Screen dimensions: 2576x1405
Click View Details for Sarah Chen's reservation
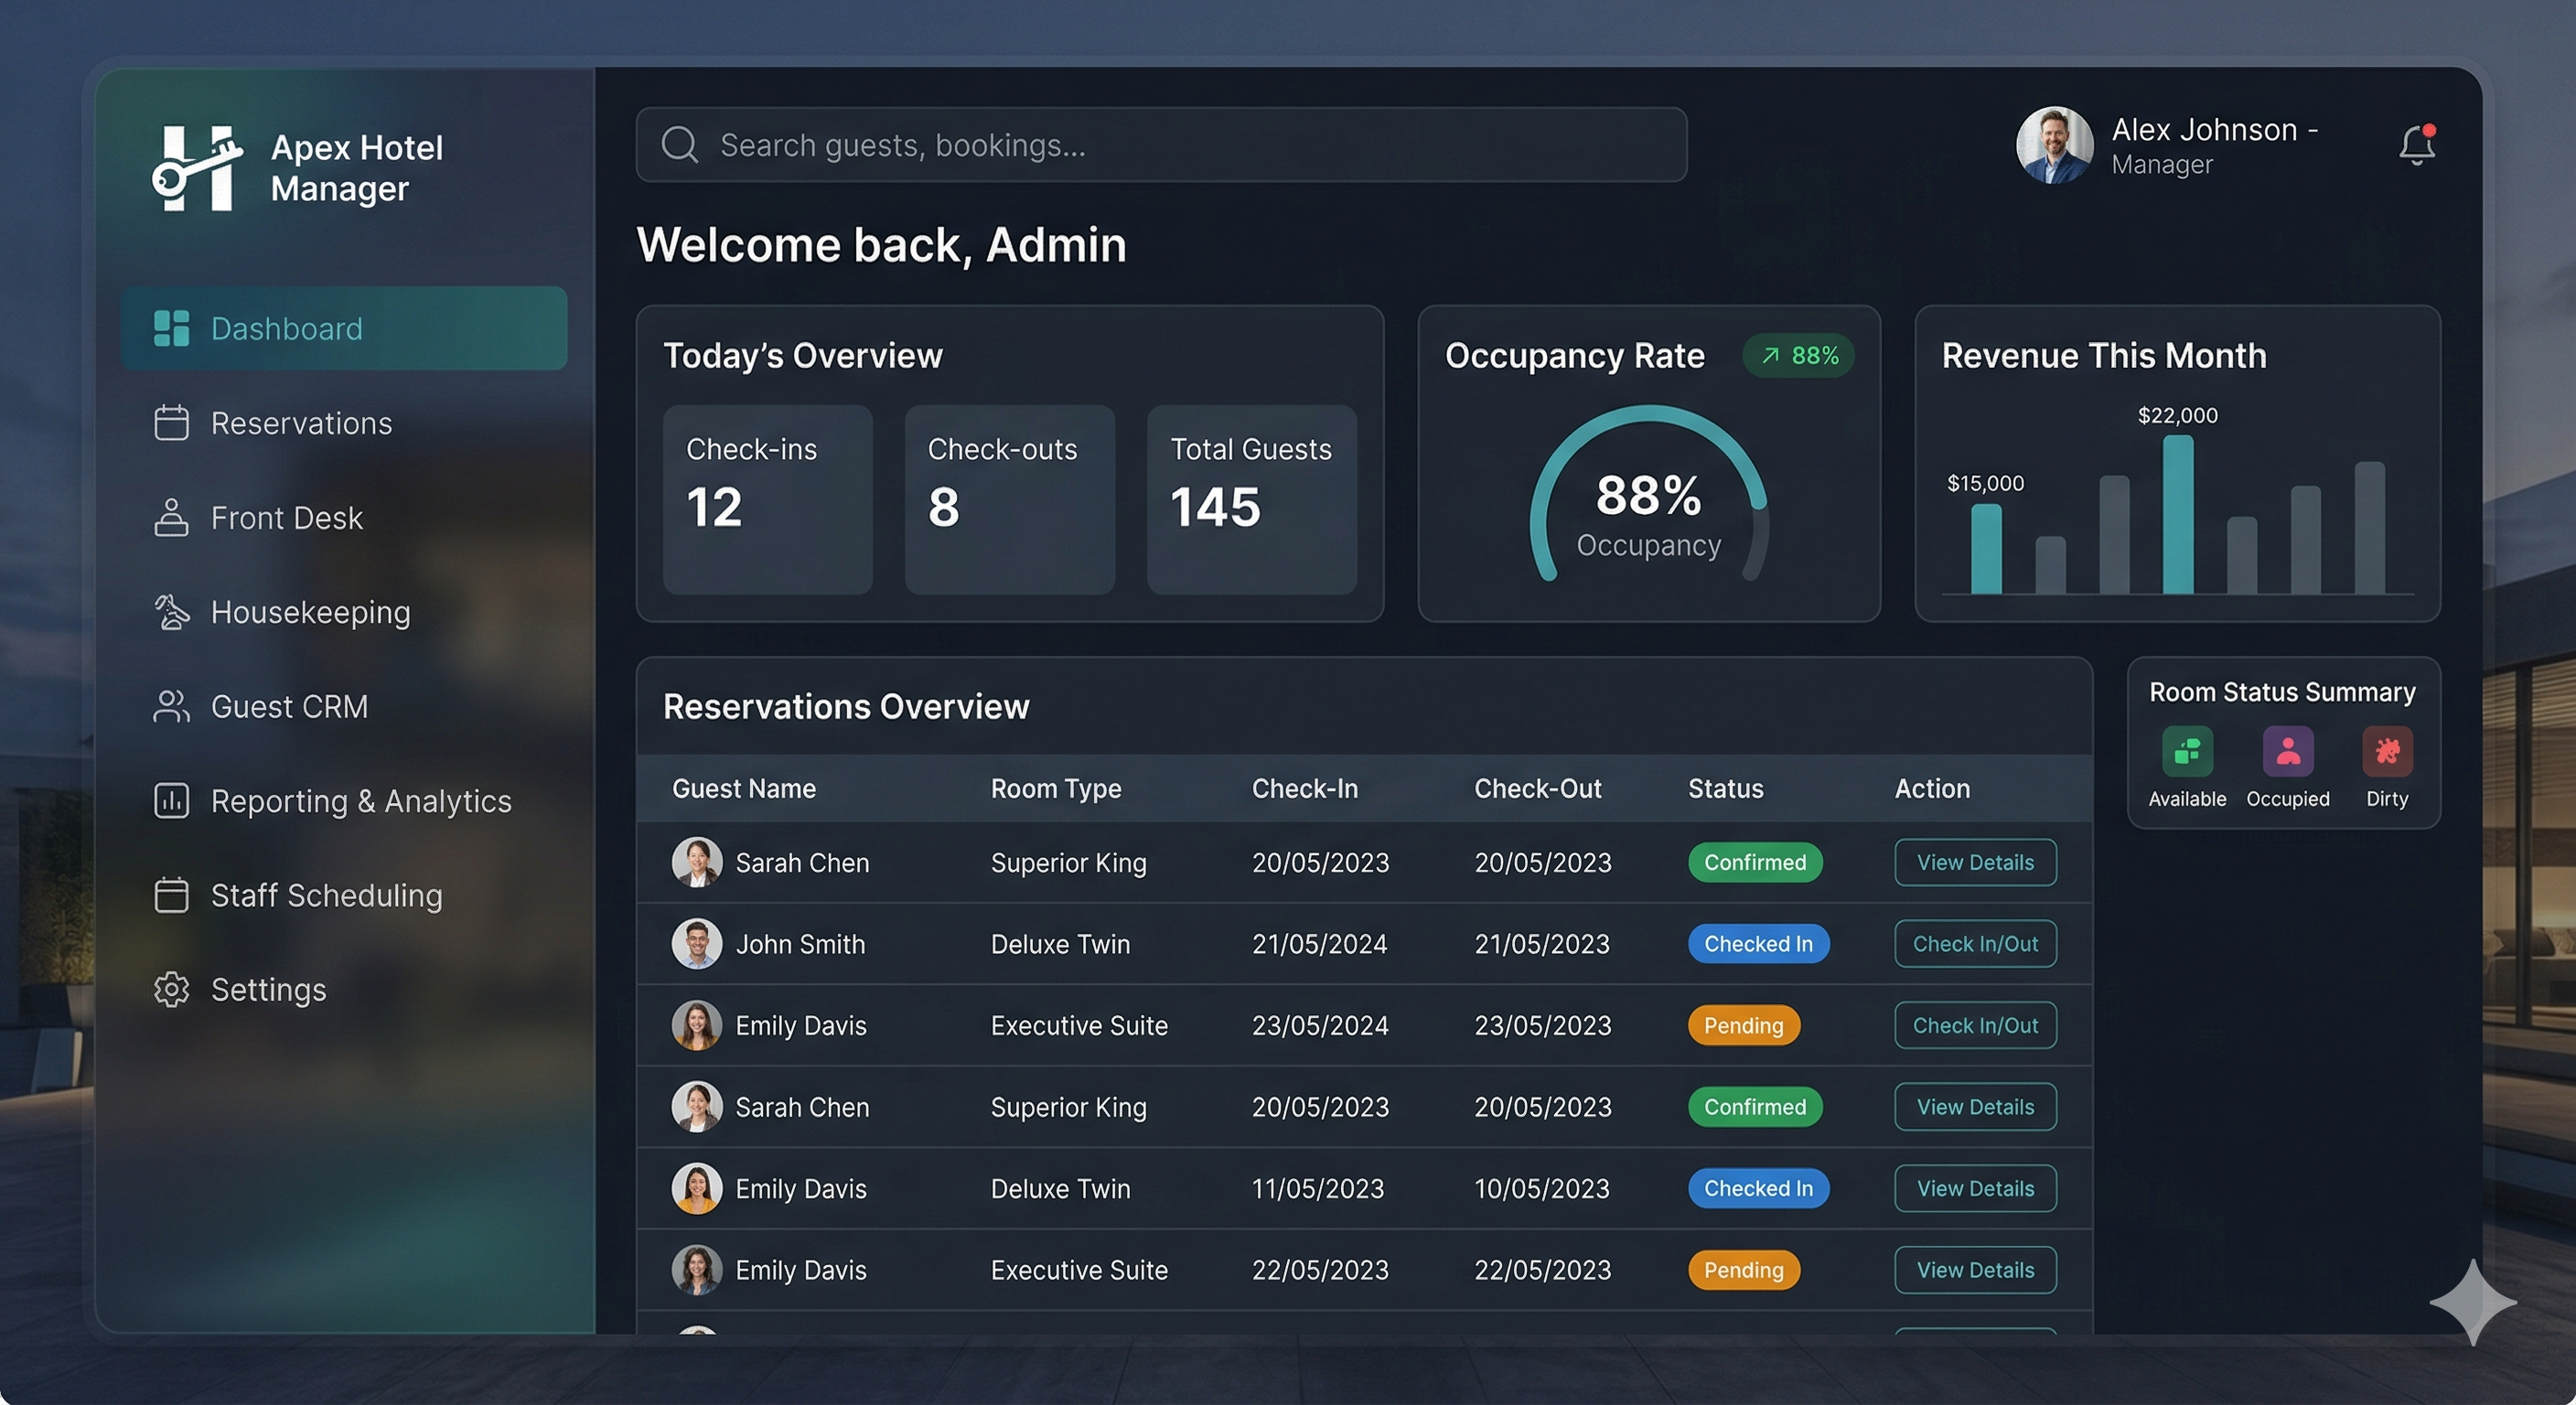tap(1974, 862)
